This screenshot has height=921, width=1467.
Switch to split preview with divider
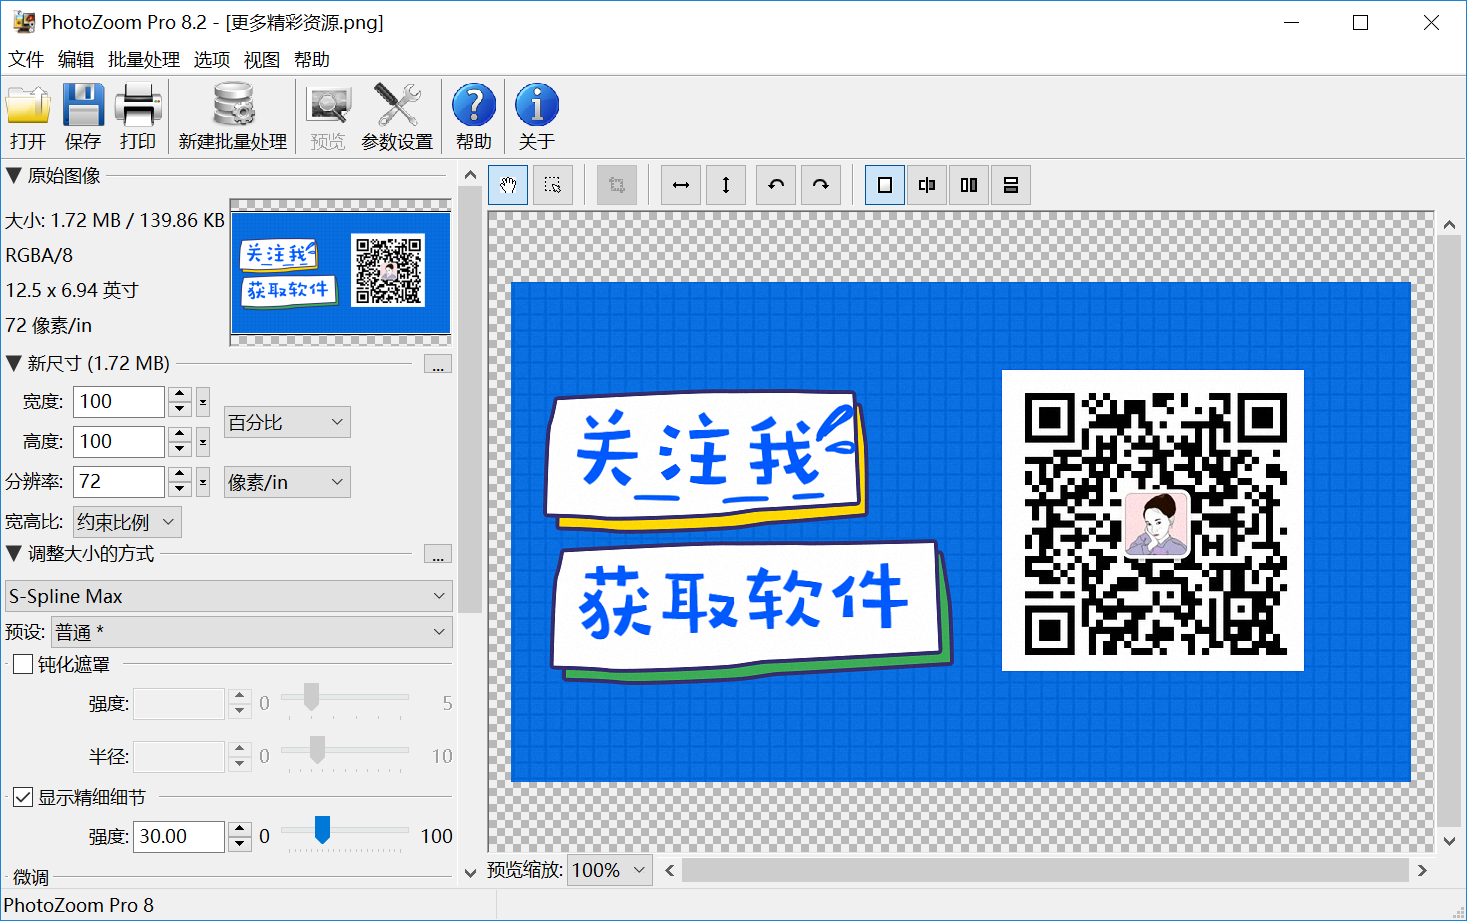tap(927, 185)
